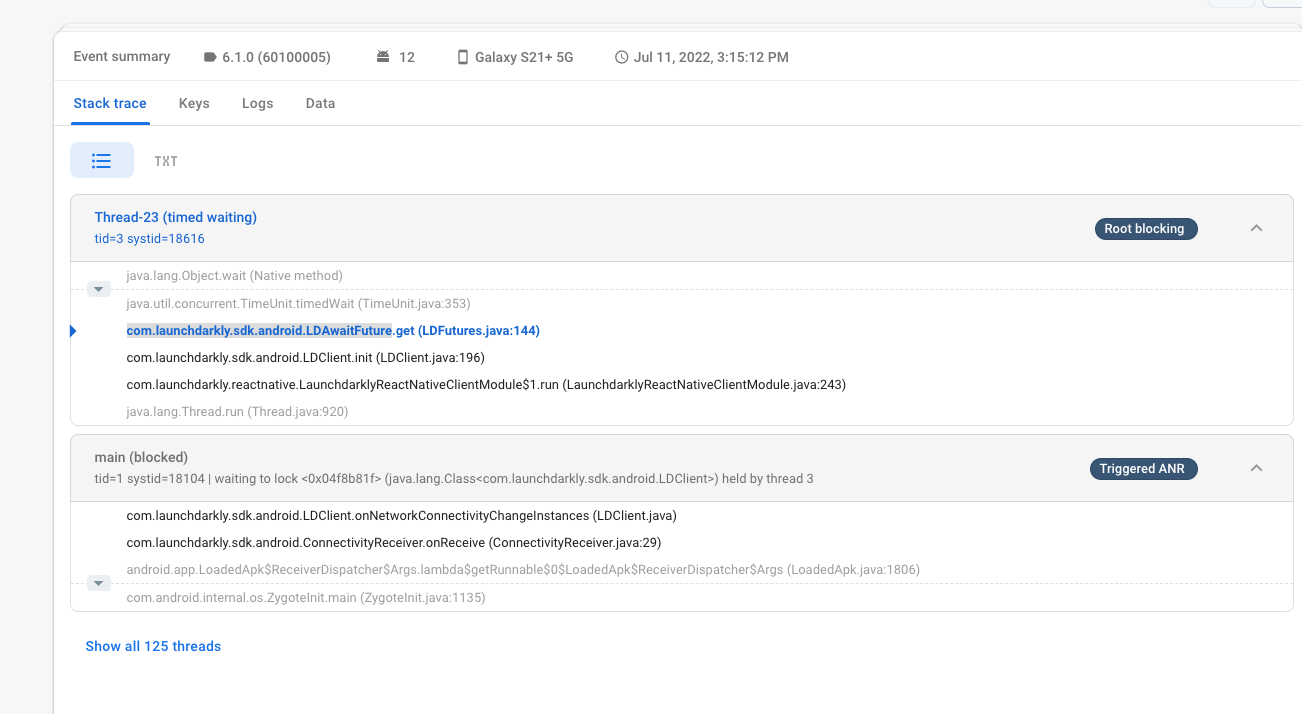Viewport: 1302px width, 714px height.
Task: Click the blue marker on the LDAwaitFuture frame
Action: [73, 330]
